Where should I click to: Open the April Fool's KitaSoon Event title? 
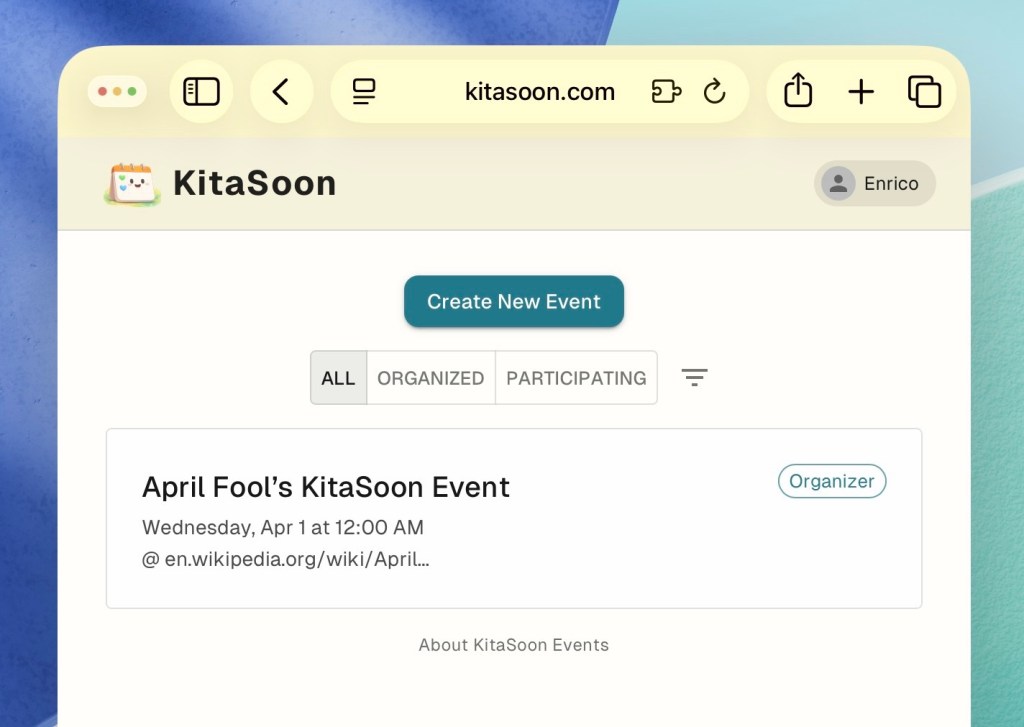point(326,487)
